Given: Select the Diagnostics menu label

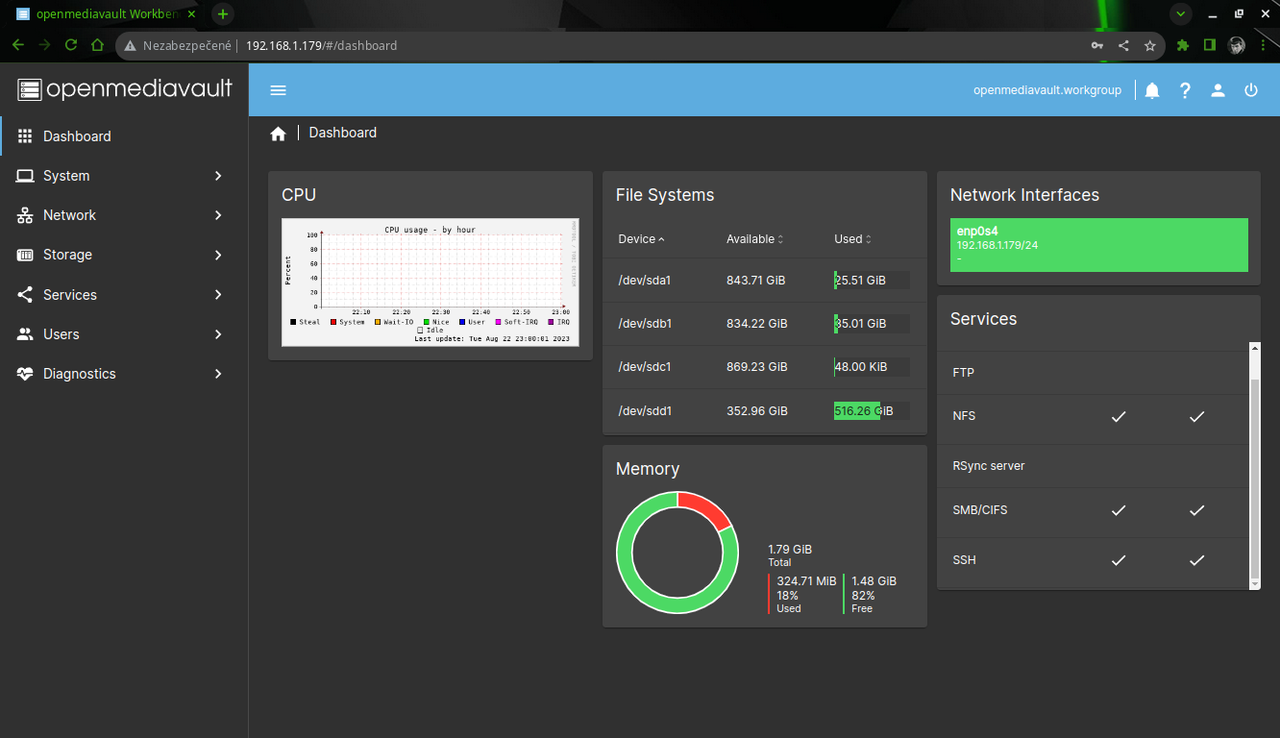Looking at the screenshot, I should tap(79, 374).
